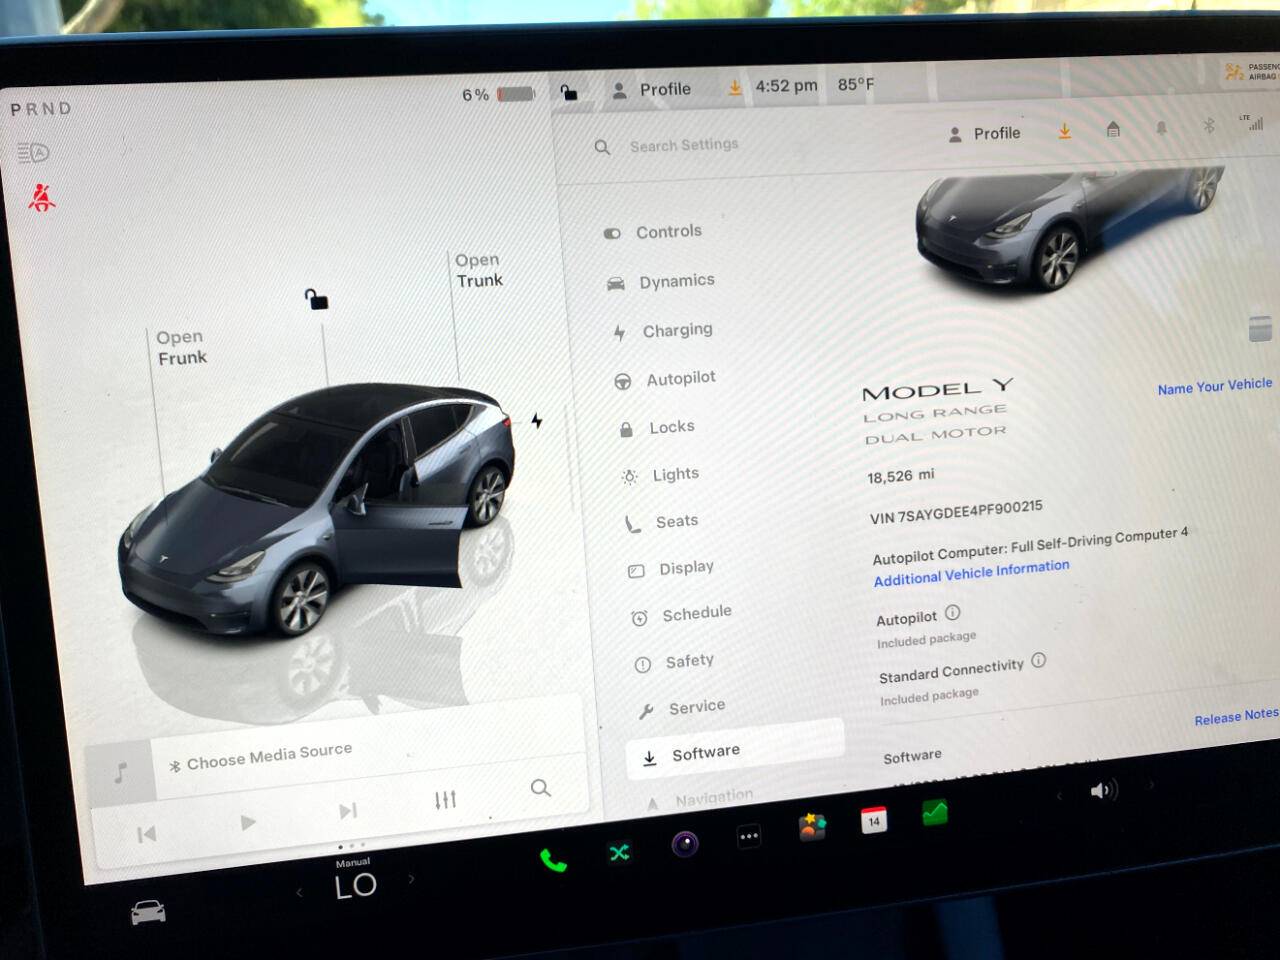Open the Safety settings menu
The image size is (1280, 960).
click(x=674, y=662)
